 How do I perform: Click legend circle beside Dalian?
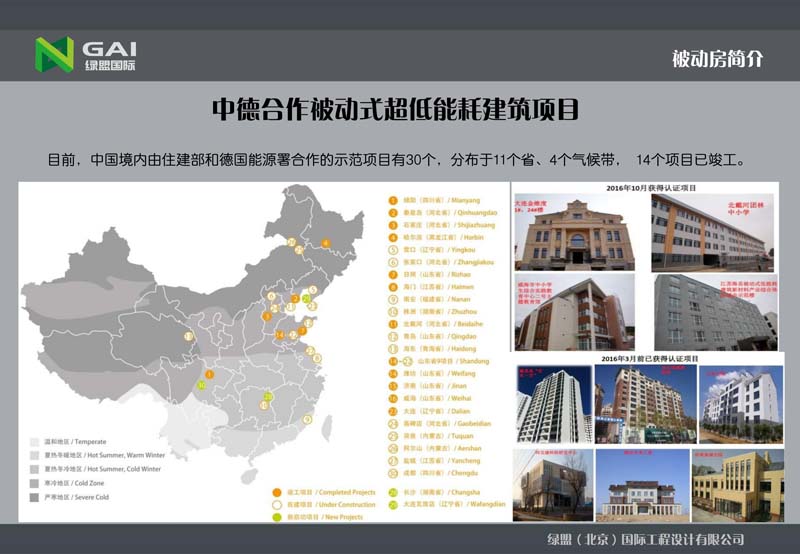point(393,411)
